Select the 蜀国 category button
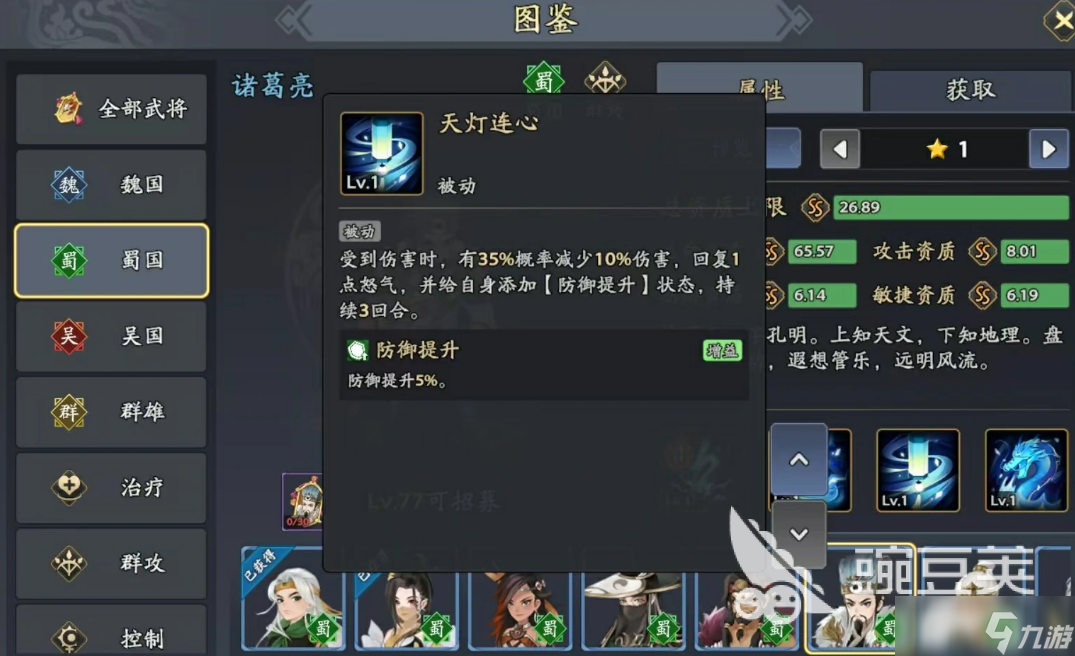The image size is (1075, 656). 111,260
